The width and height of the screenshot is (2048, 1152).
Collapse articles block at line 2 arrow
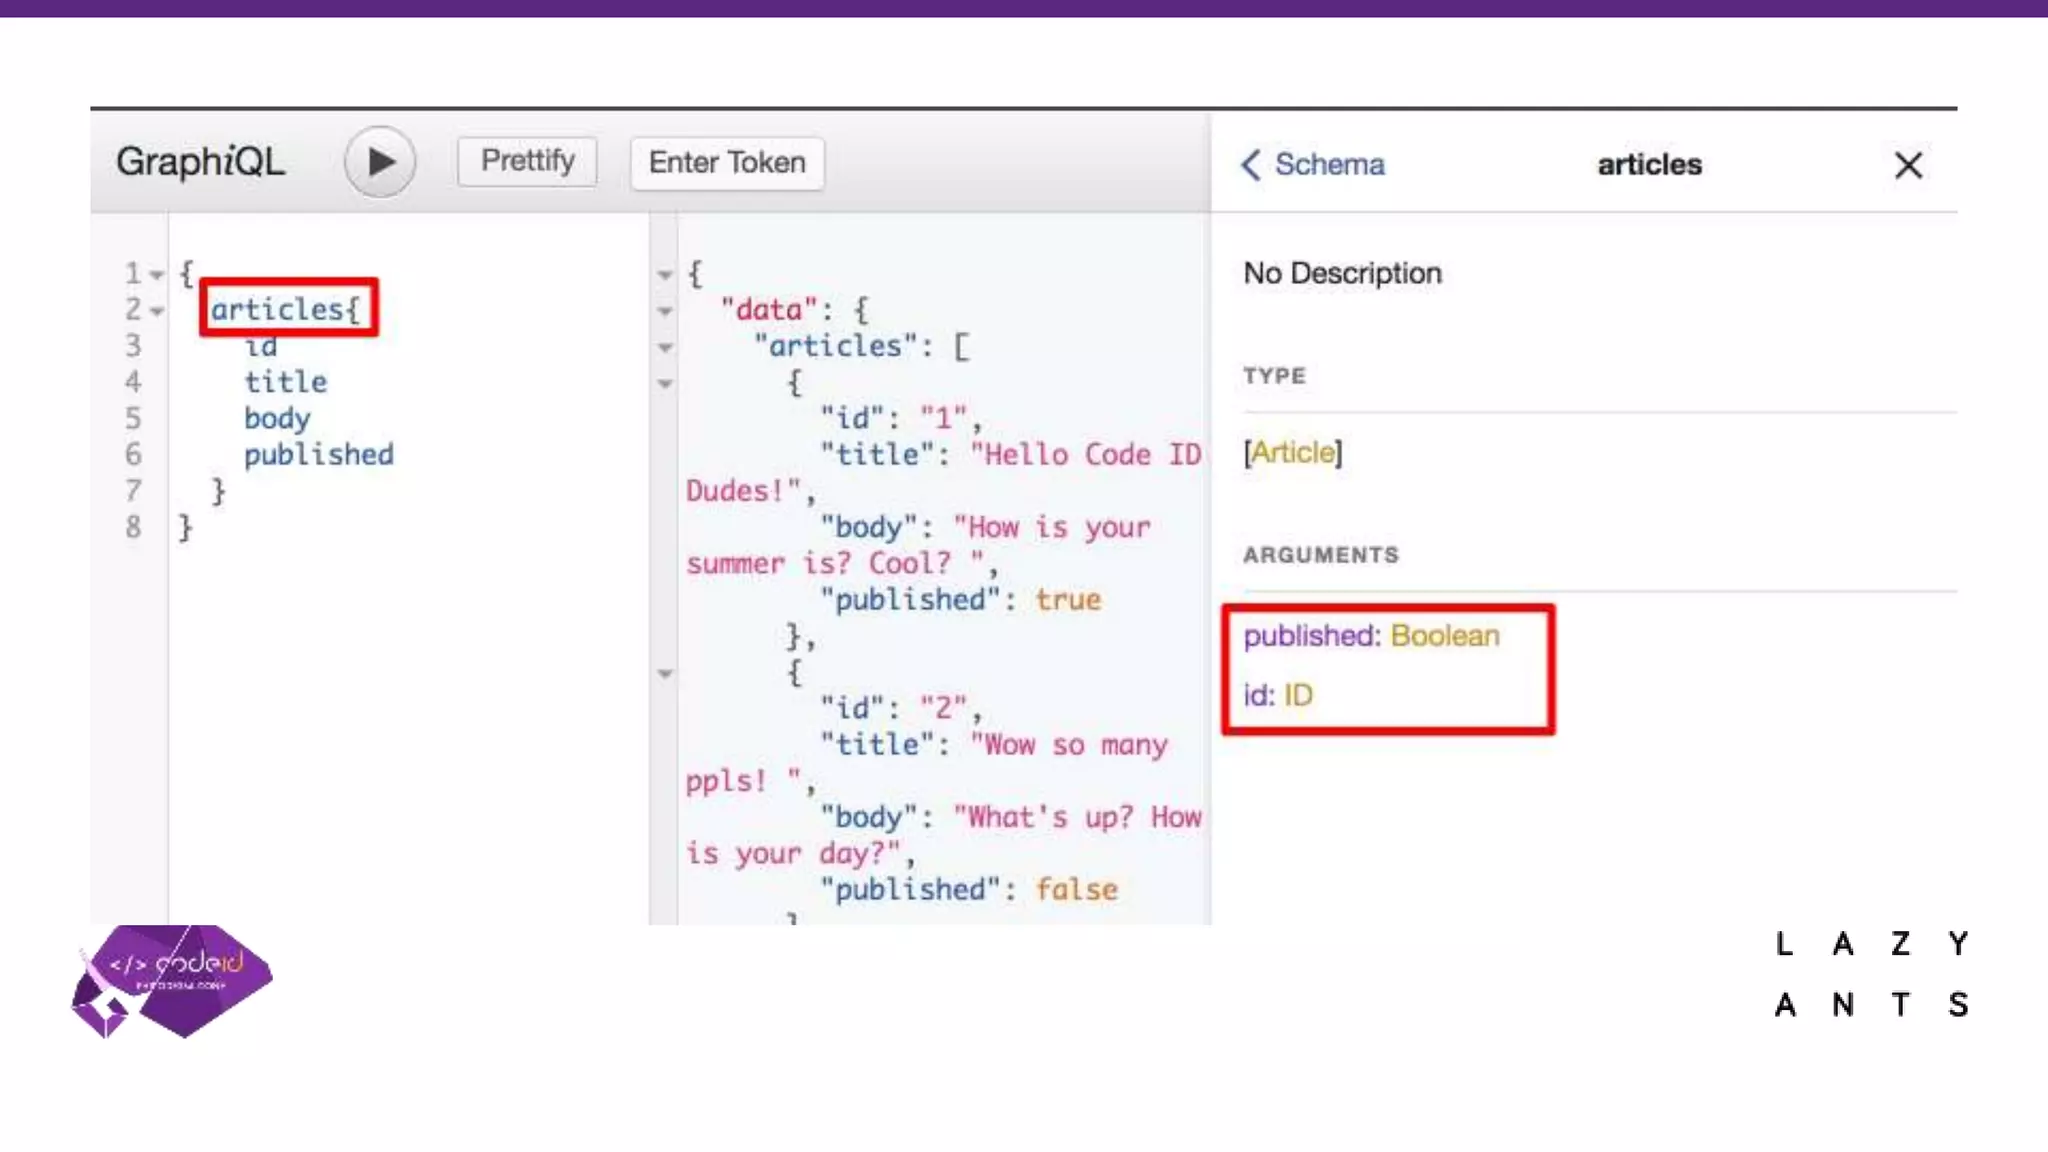tap(157, 311)
